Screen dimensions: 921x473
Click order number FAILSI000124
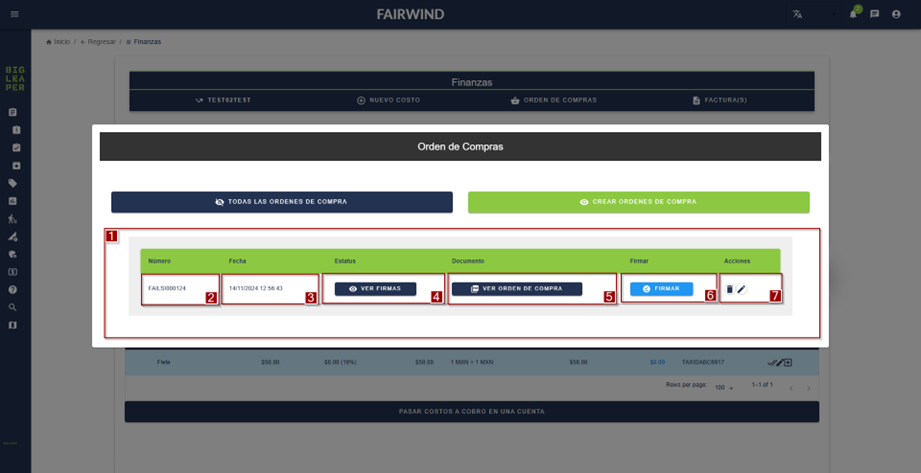(167, 289)
